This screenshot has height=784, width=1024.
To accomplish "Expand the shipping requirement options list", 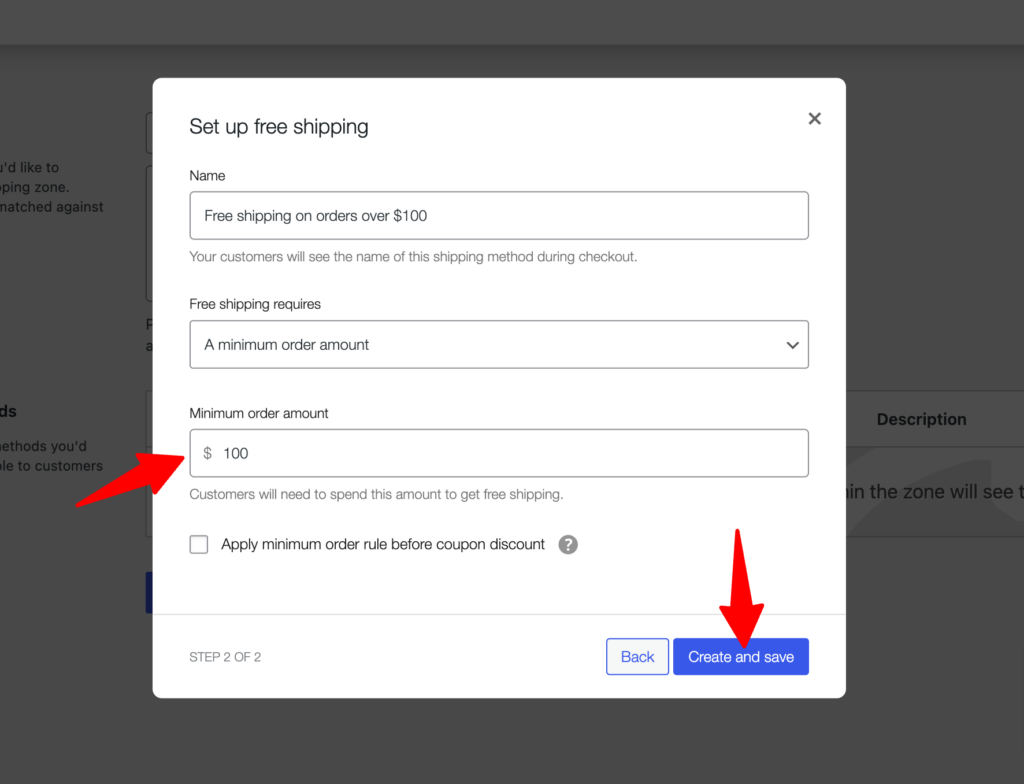I will click(x=499, y=344).
